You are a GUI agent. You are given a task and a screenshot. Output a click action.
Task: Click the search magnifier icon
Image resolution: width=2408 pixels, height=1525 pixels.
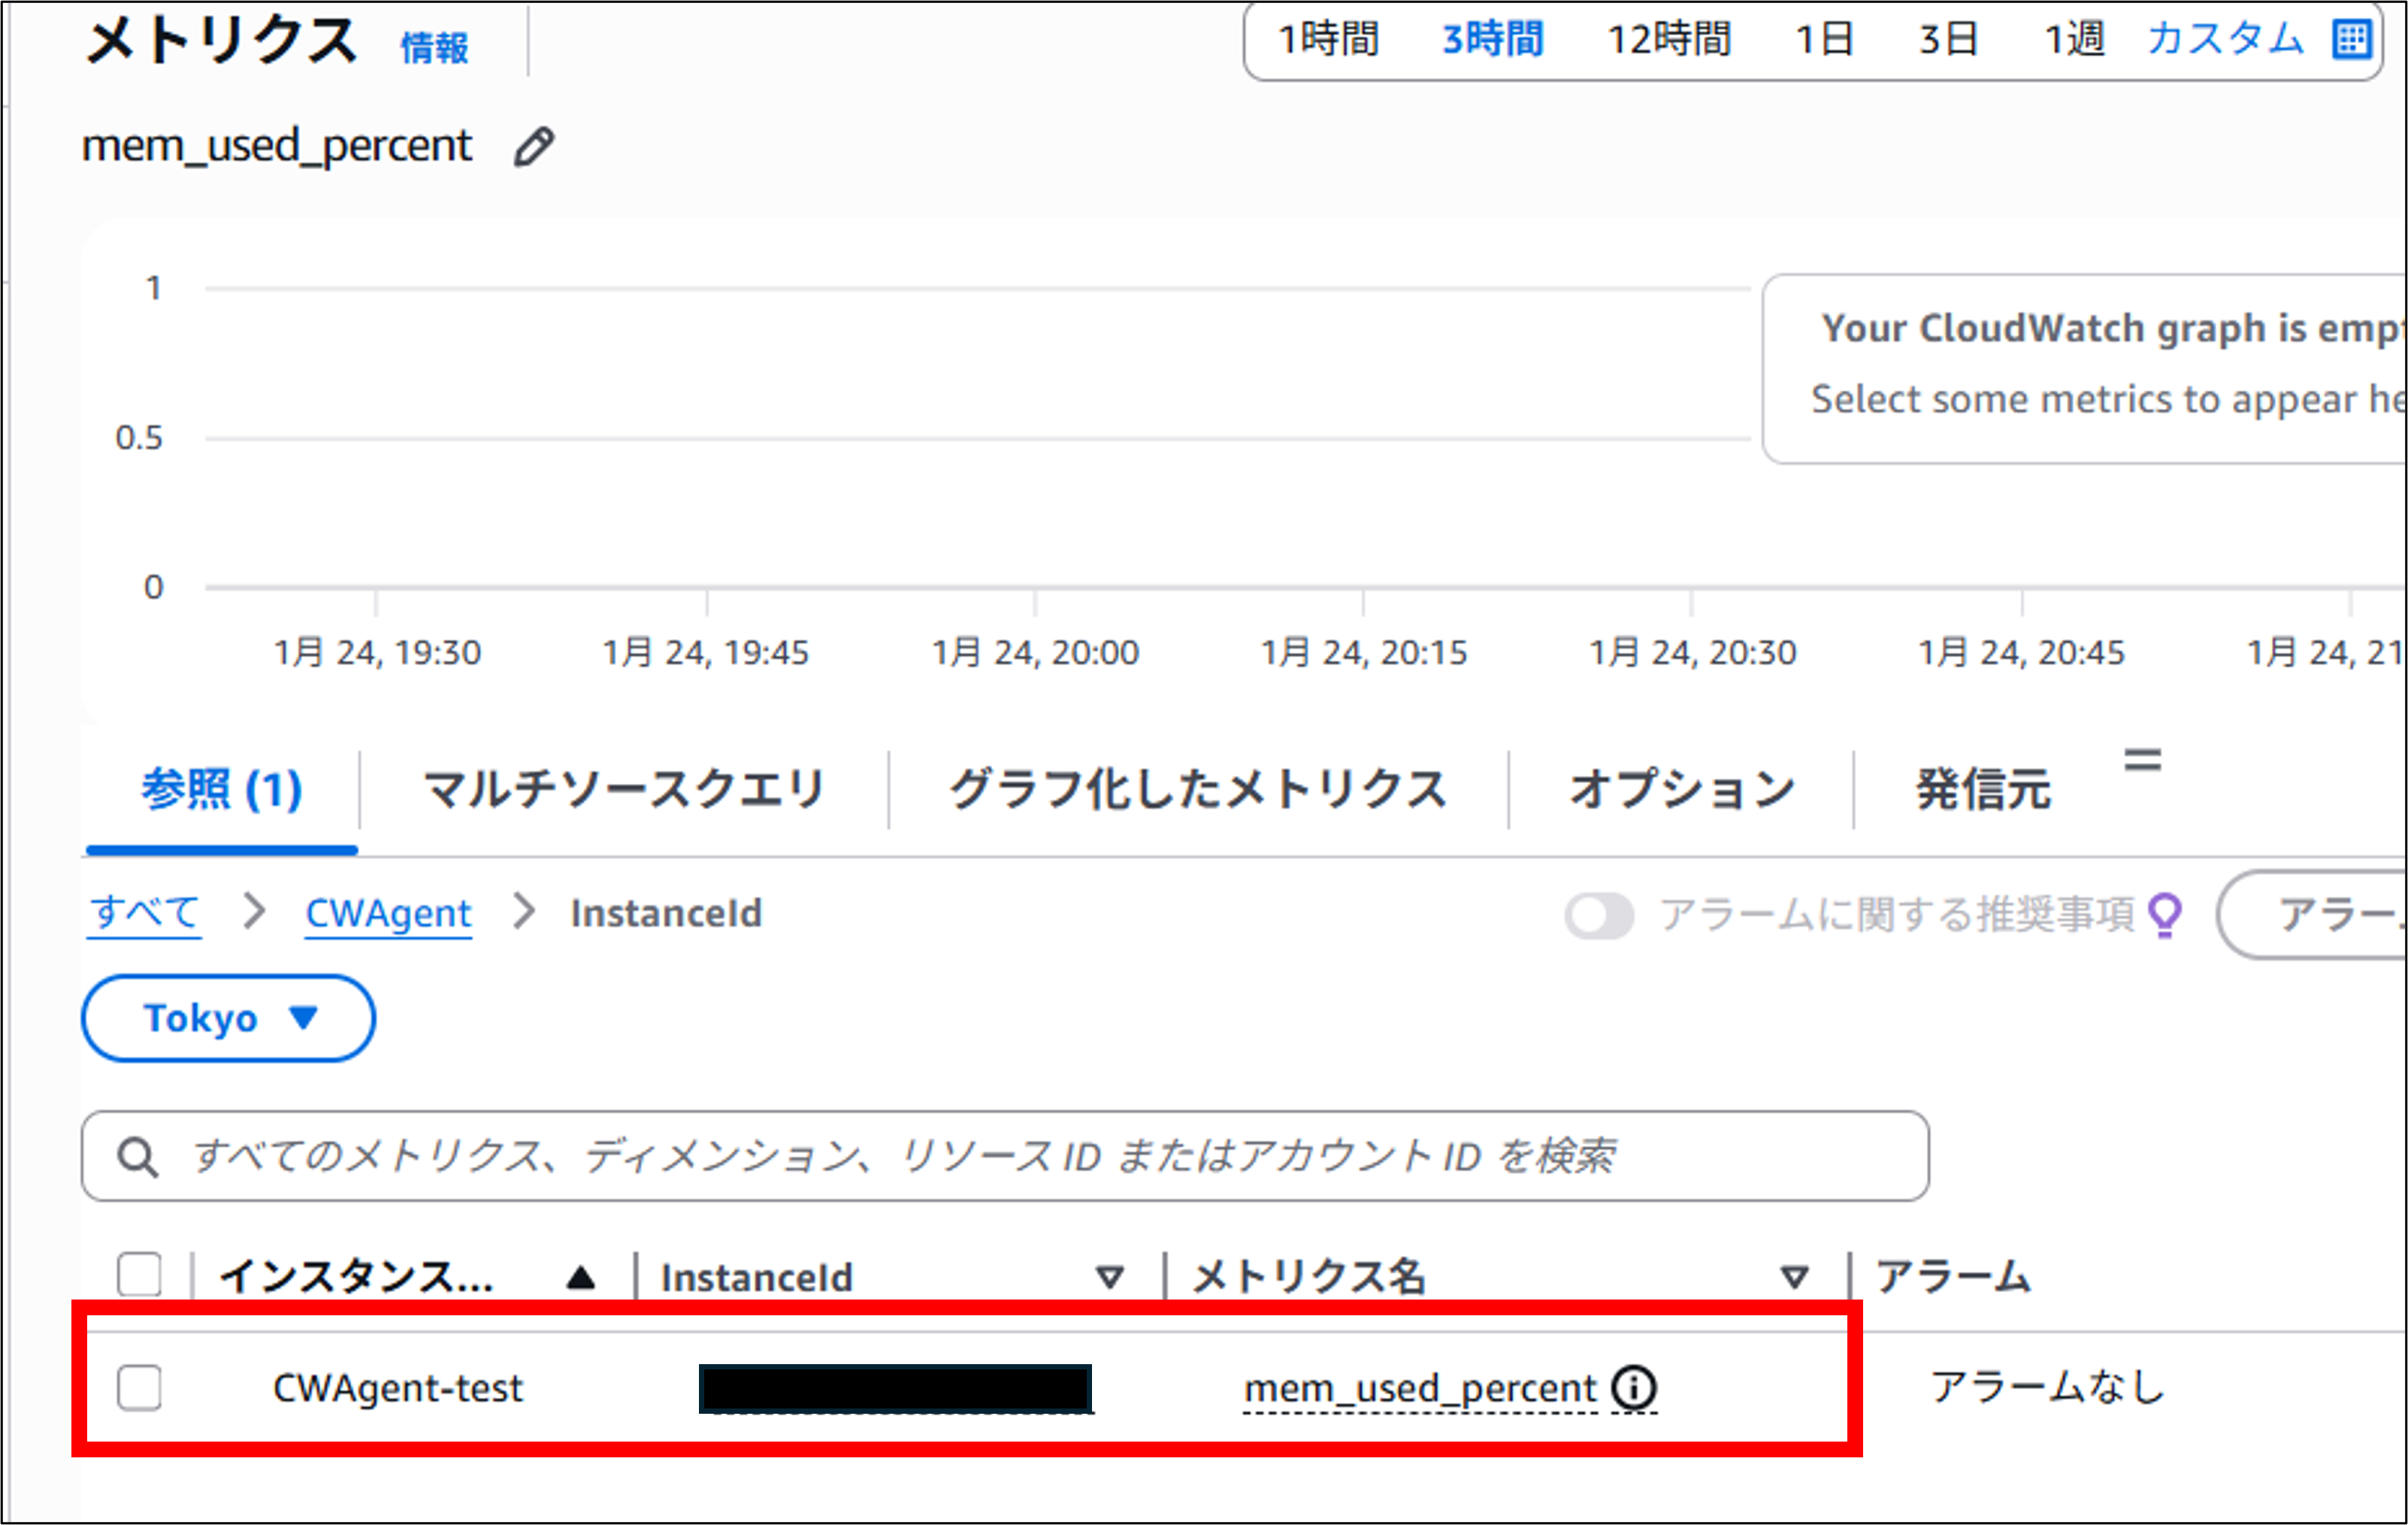138,1157
